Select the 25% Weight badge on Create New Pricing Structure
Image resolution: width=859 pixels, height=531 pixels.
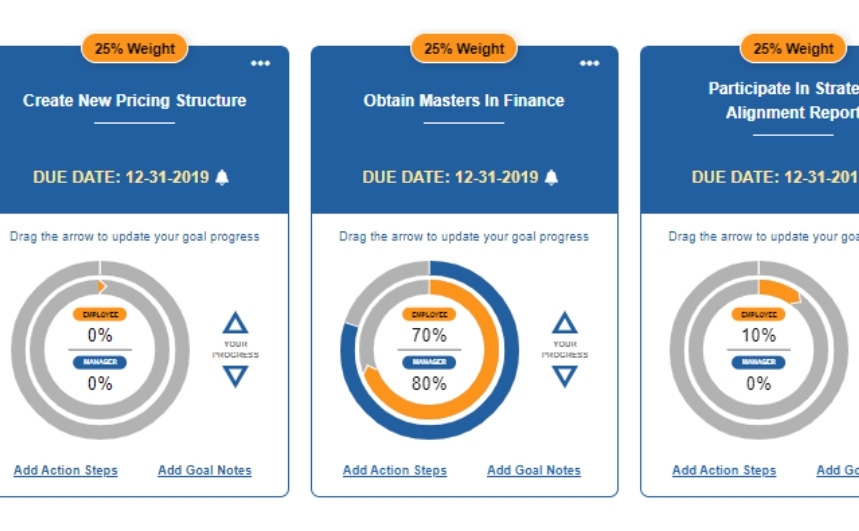135,48
